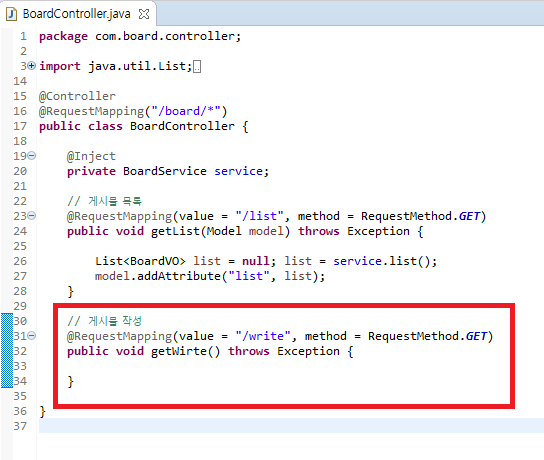Click the package keyword on line 1
The width and height of the screenshot is (544, 460).
click(63, 36)
